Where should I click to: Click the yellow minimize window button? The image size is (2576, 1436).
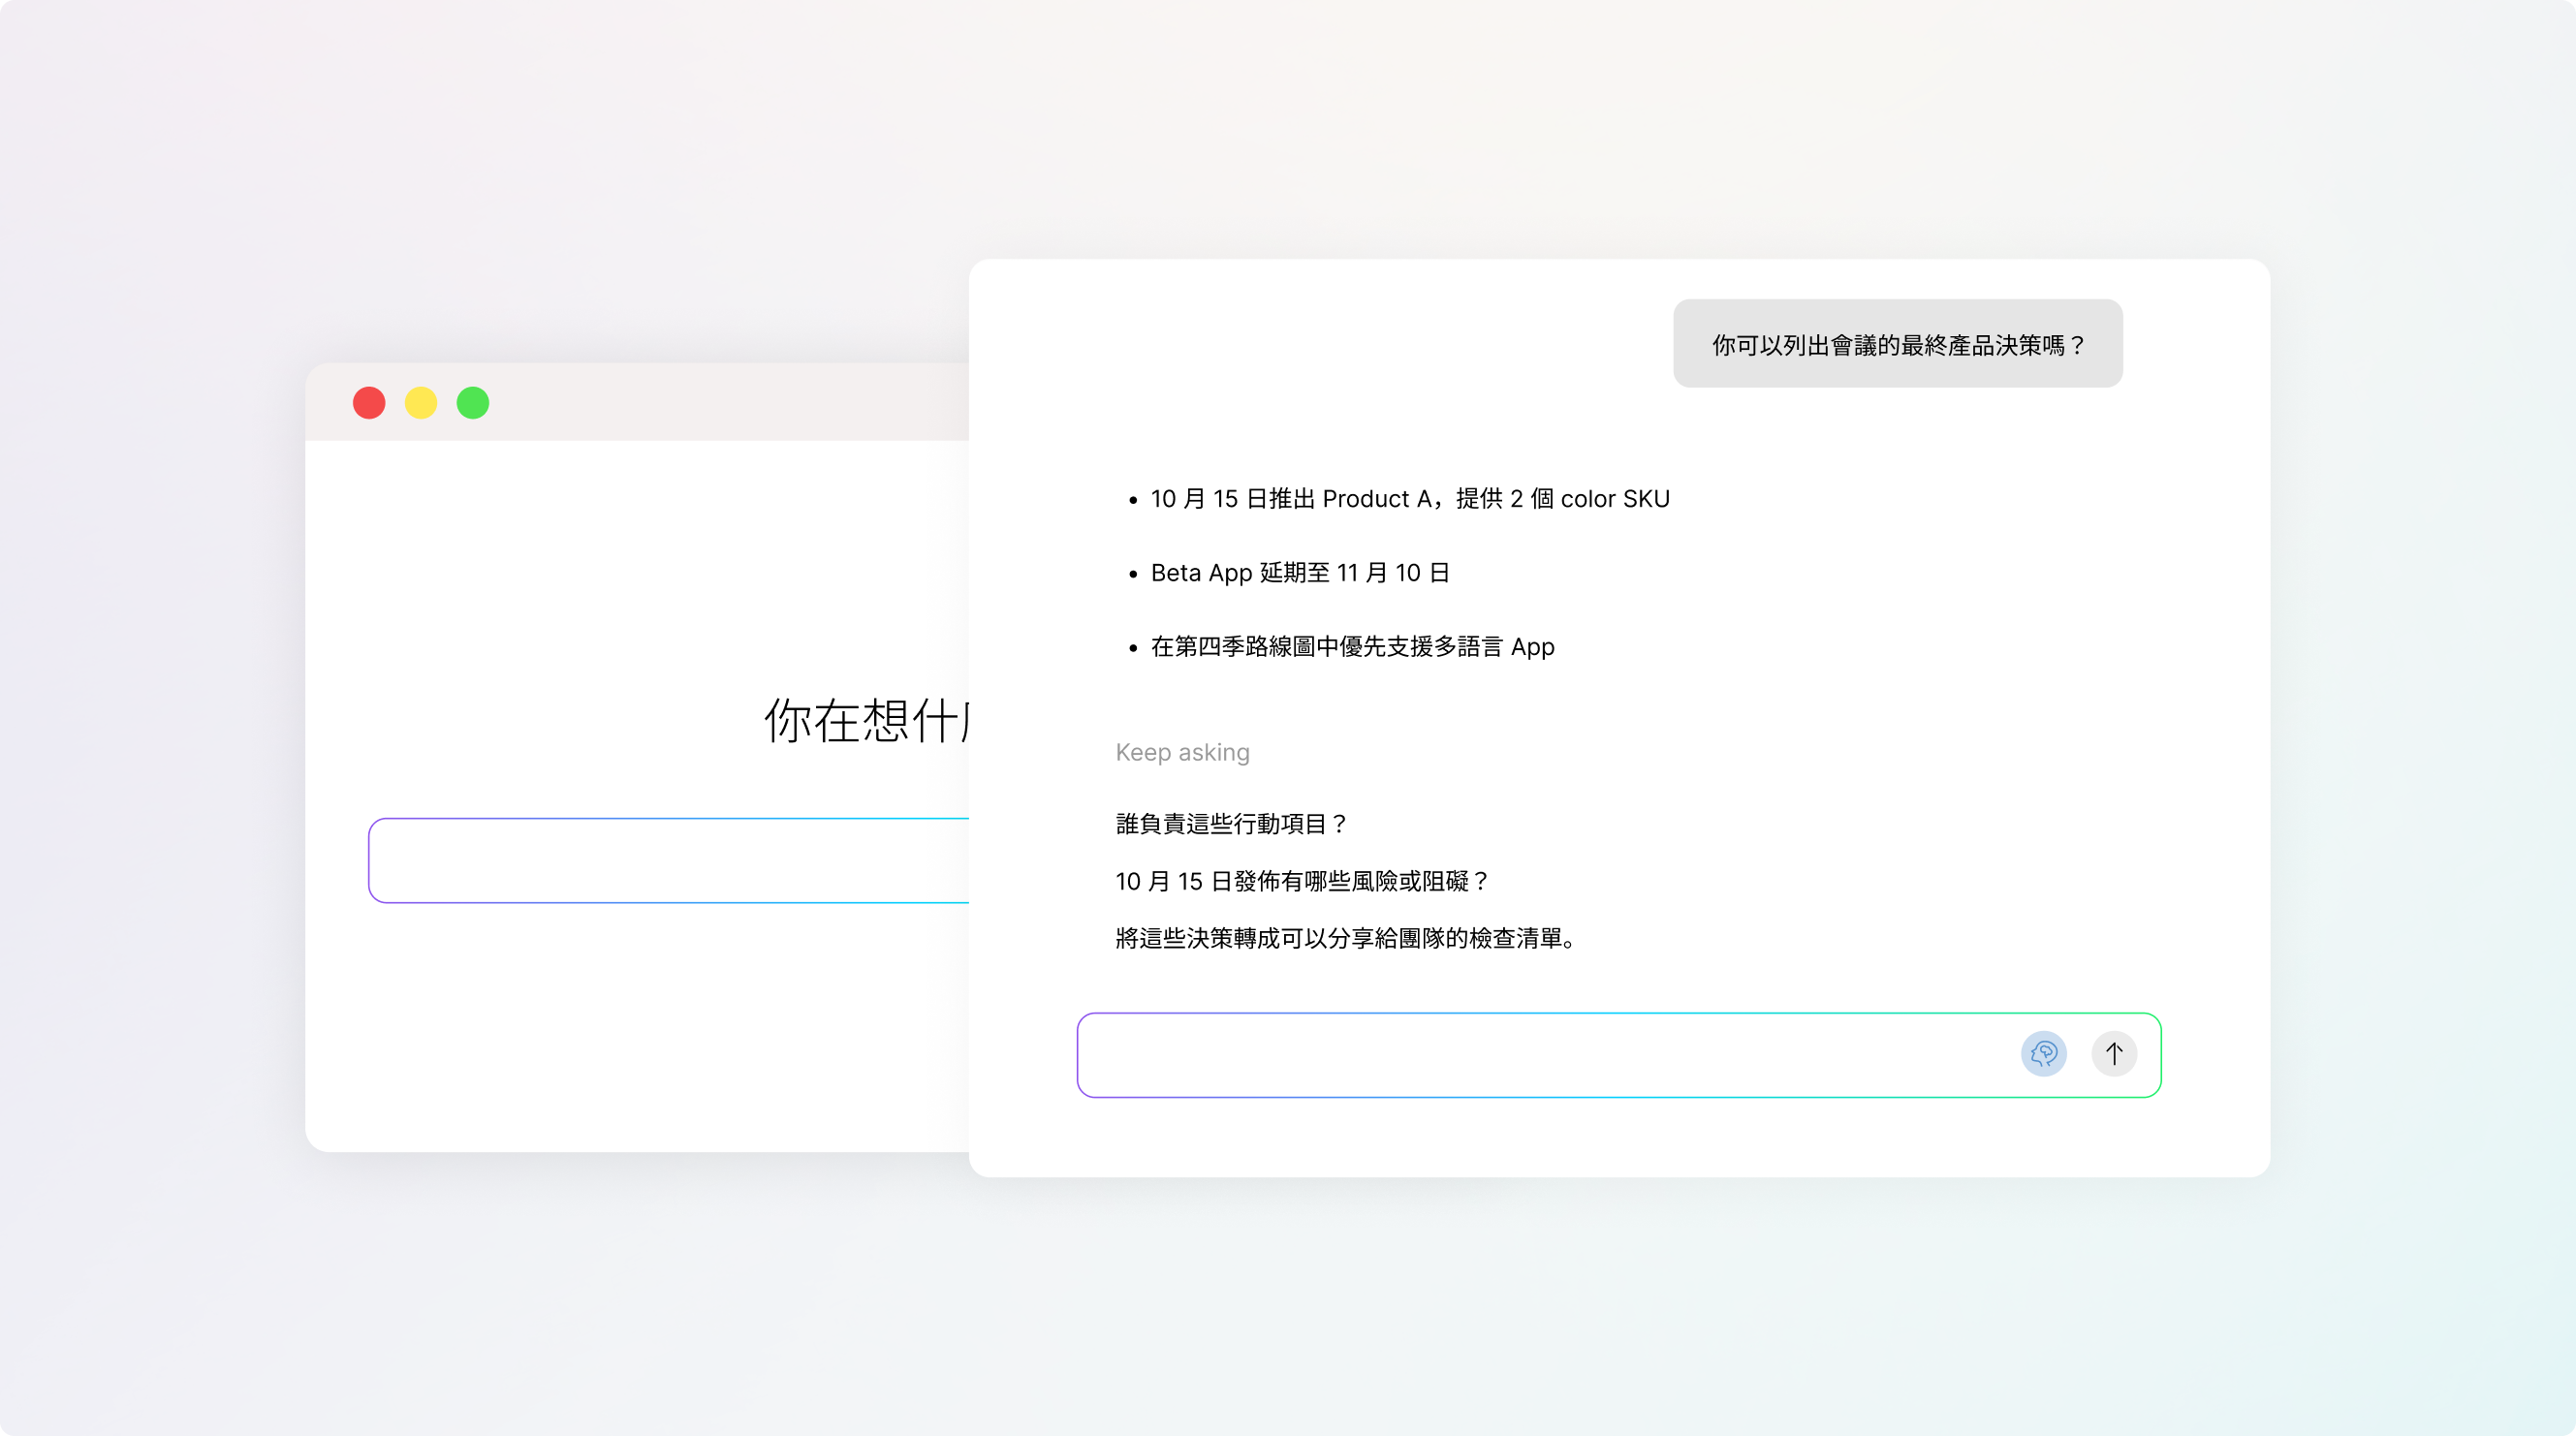point(421,403)
